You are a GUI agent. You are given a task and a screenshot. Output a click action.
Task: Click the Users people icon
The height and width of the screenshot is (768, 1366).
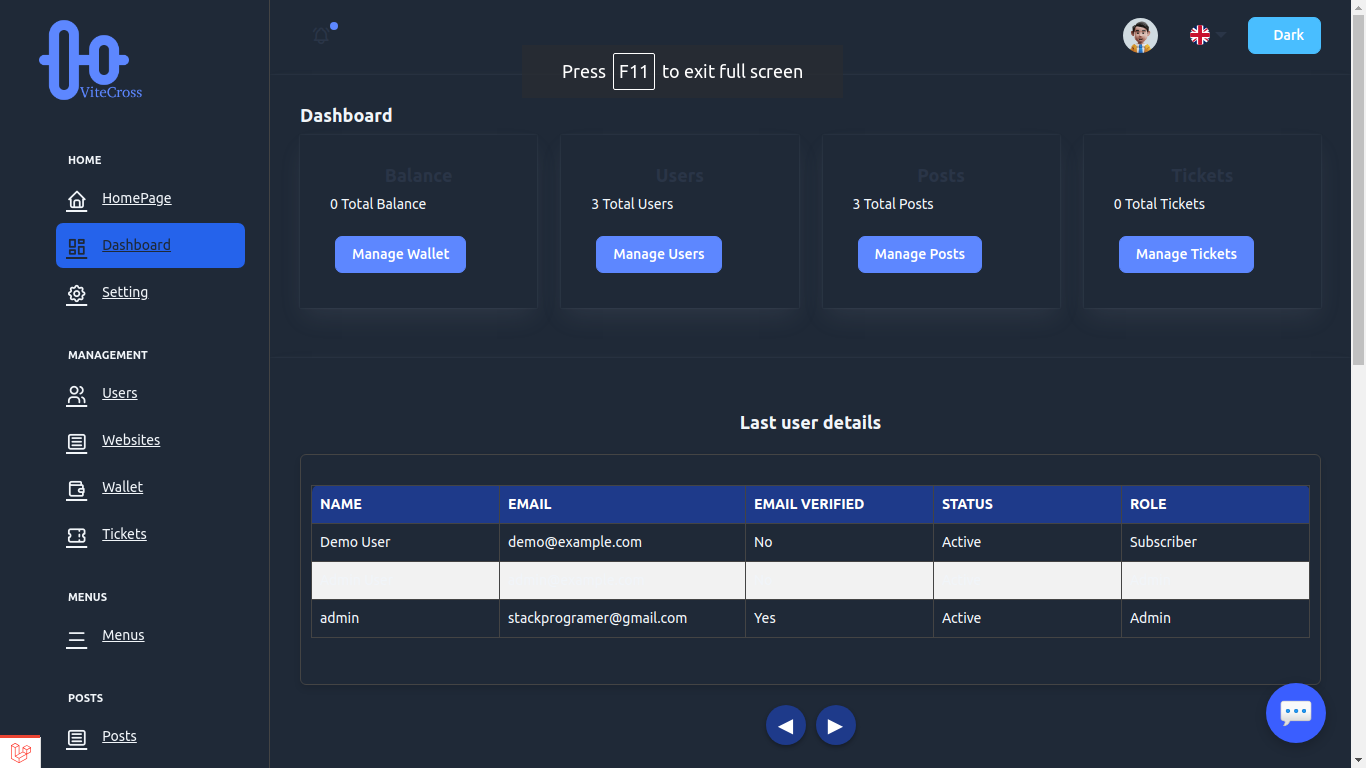pos(77,395)
